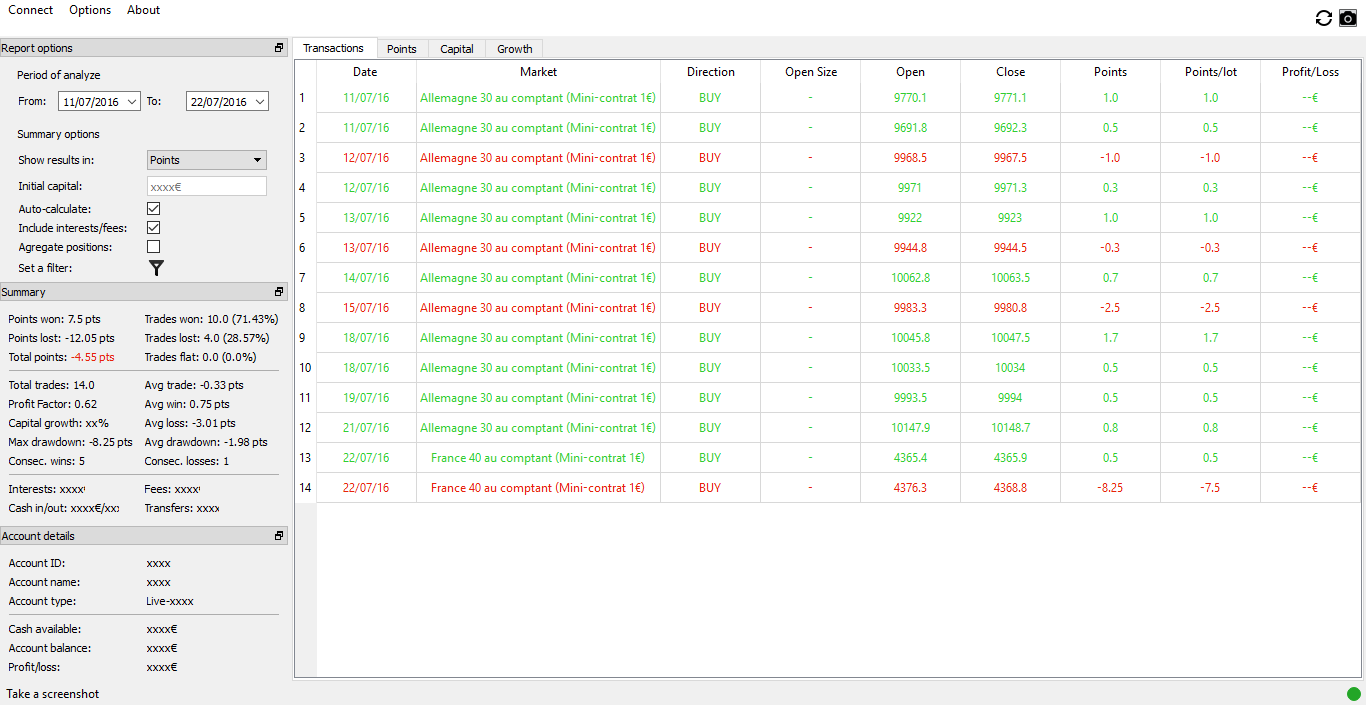
Task: Click the Close column header
Action: click(1011, 72)
